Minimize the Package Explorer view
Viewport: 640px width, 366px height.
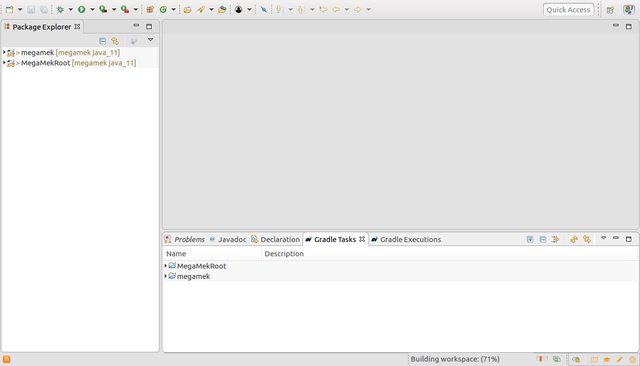136,26
